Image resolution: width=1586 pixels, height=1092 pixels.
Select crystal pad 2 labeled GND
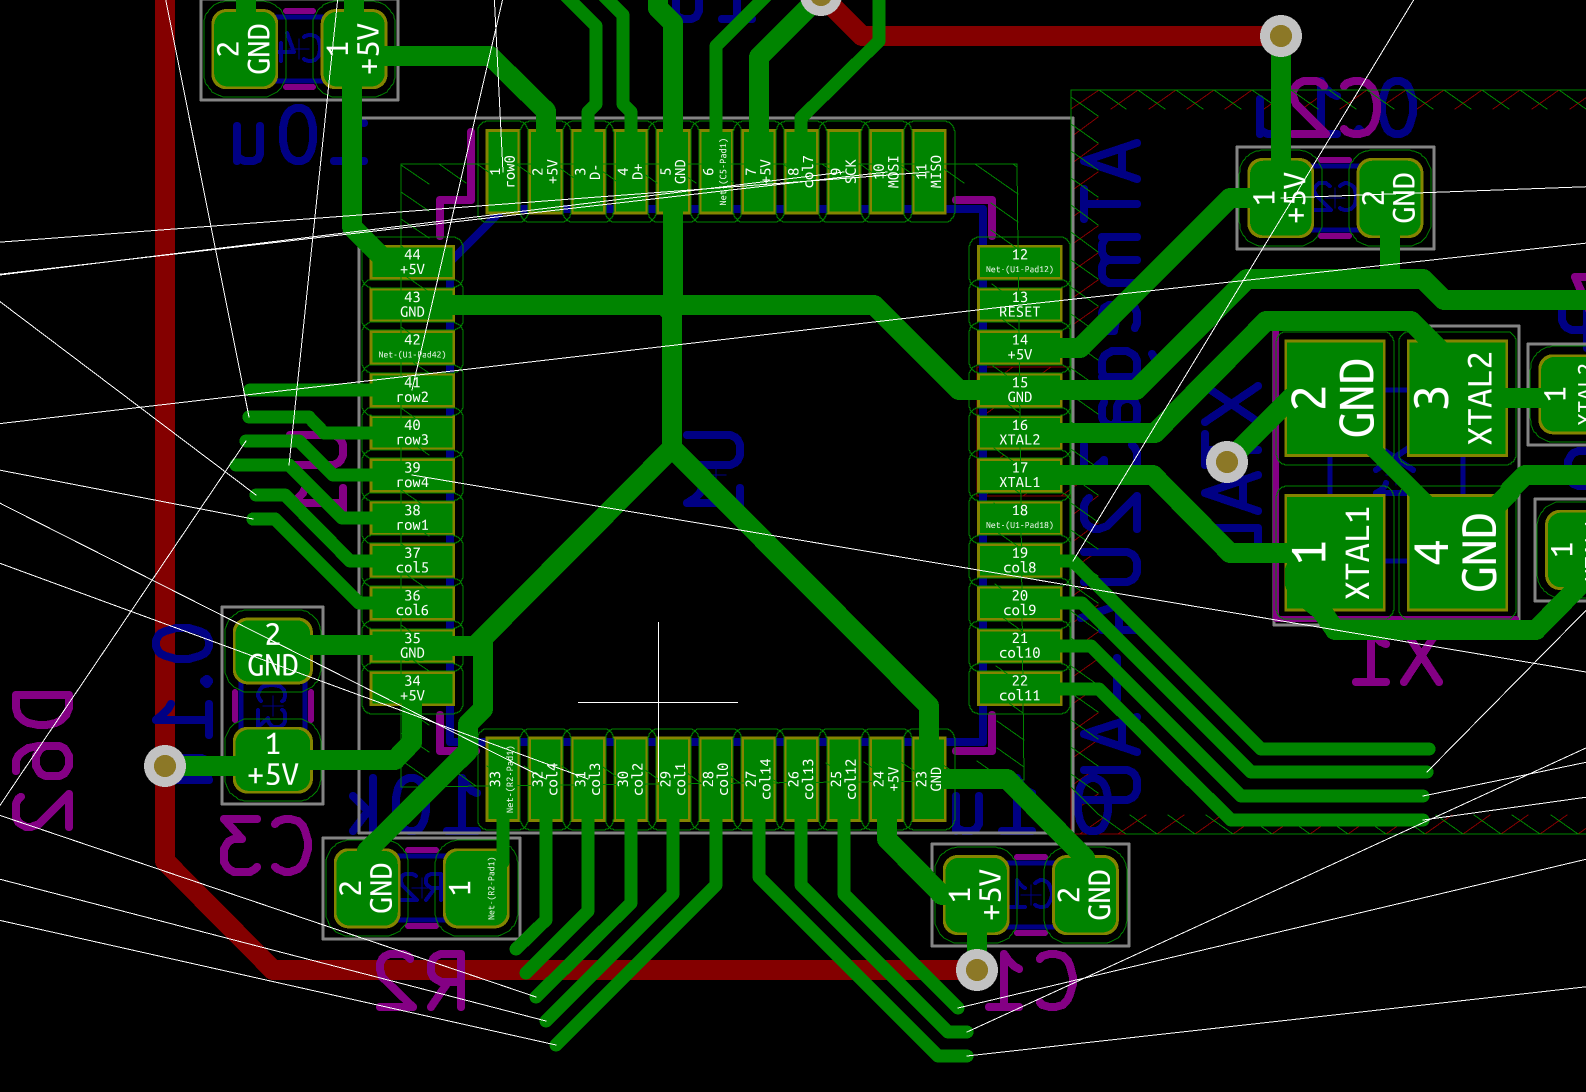point(1335,398)
